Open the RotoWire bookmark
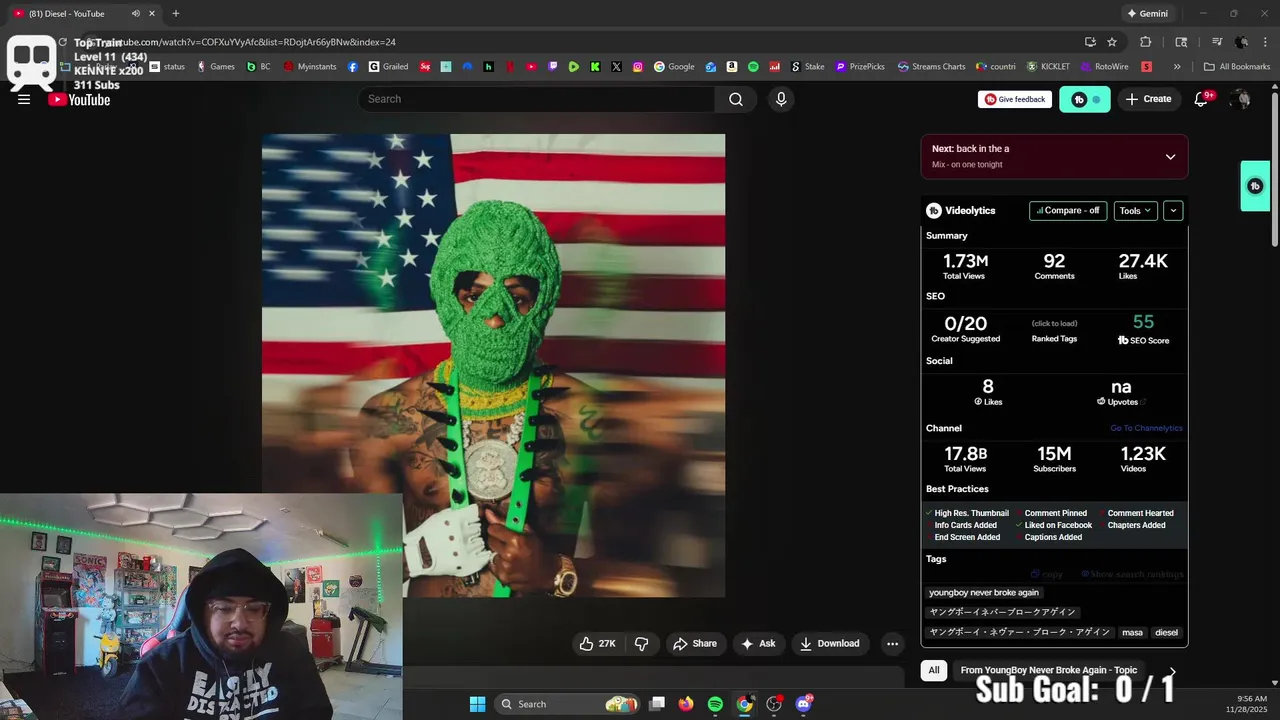This screenshot has width=1280, height=720. 1104,67
